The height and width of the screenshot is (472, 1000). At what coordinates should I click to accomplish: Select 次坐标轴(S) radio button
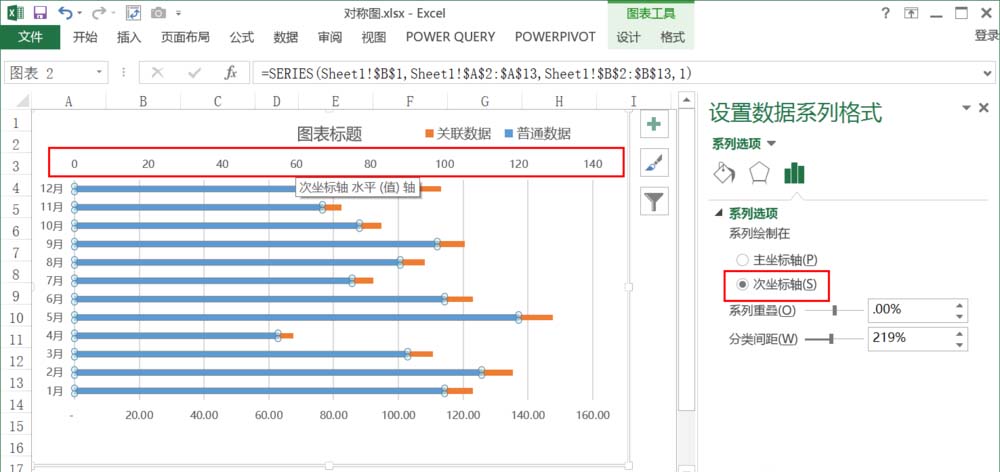coord(742,285)
